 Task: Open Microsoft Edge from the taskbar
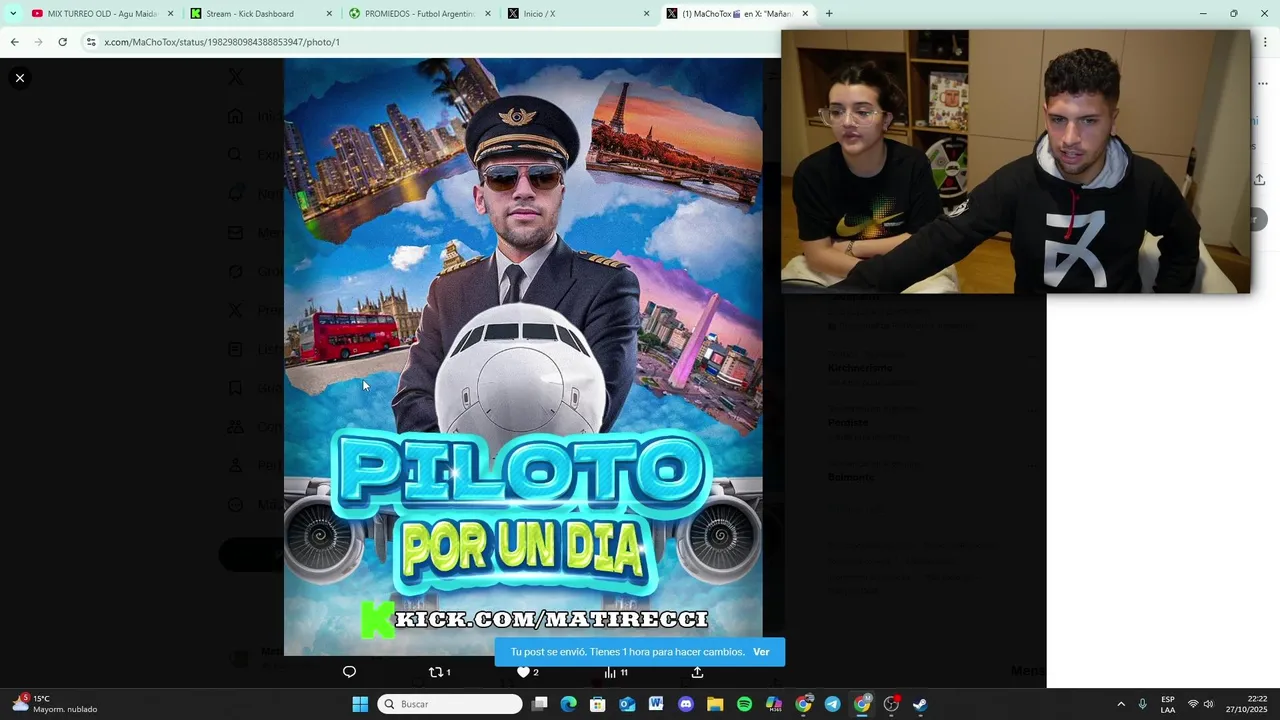pyautogui.click(x=569, y=704)
